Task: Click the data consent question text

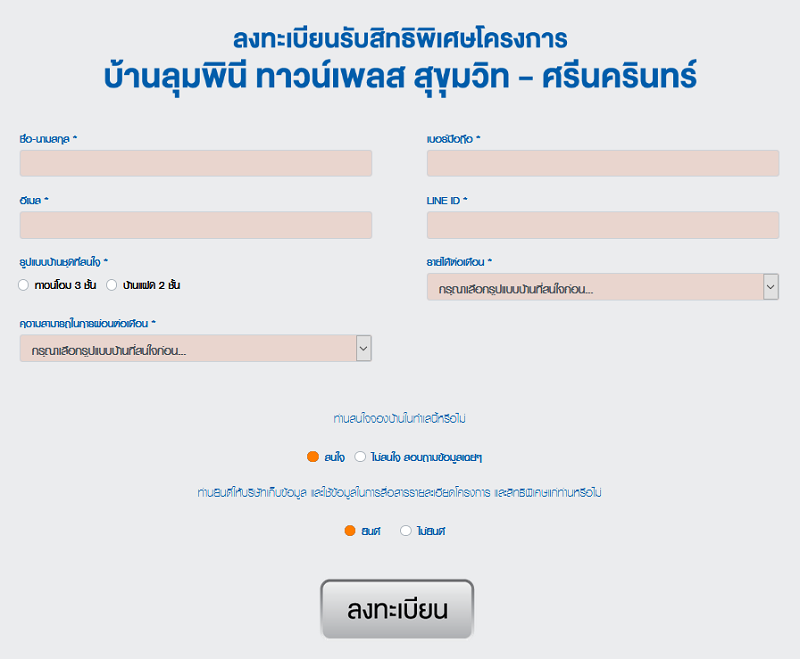Action: coord(399,493)
